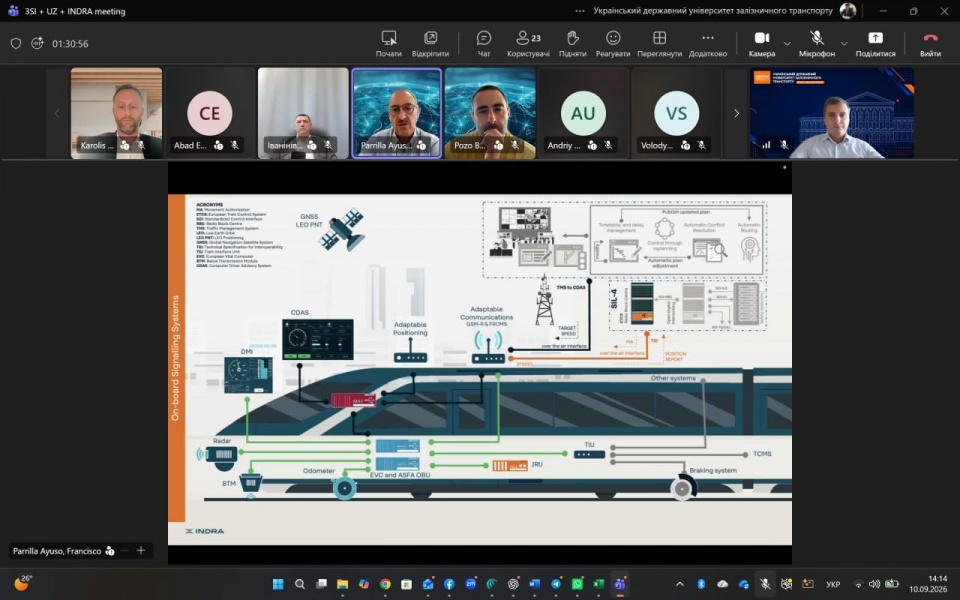Toggle microphone mute in Windows system tray
Image resolution: width=960 pixels, height=600 pixels.
click(765, 584)
